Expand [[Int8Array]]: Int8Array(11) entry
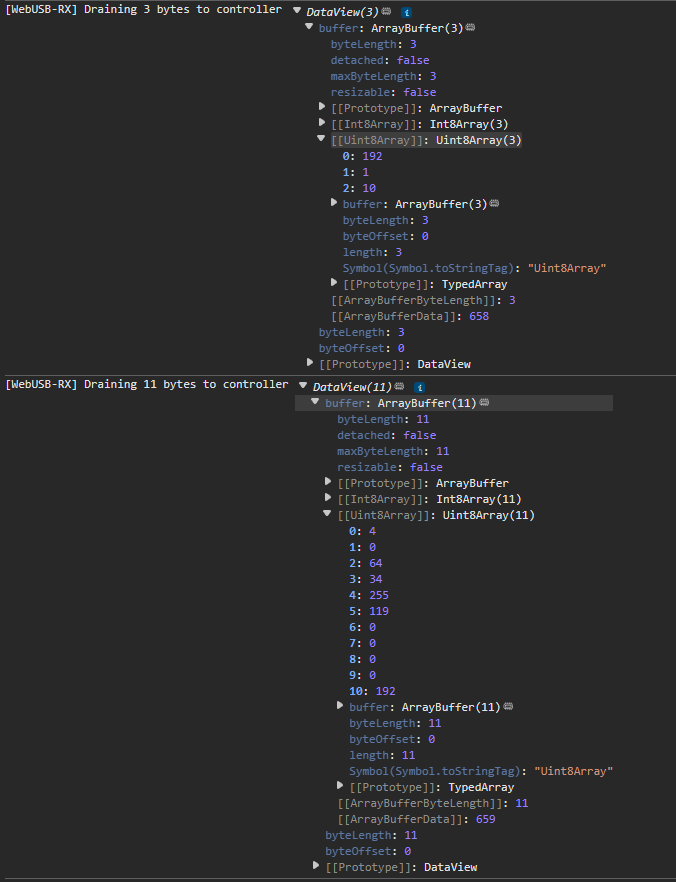The image size is (676, 882). click(329, 499)
